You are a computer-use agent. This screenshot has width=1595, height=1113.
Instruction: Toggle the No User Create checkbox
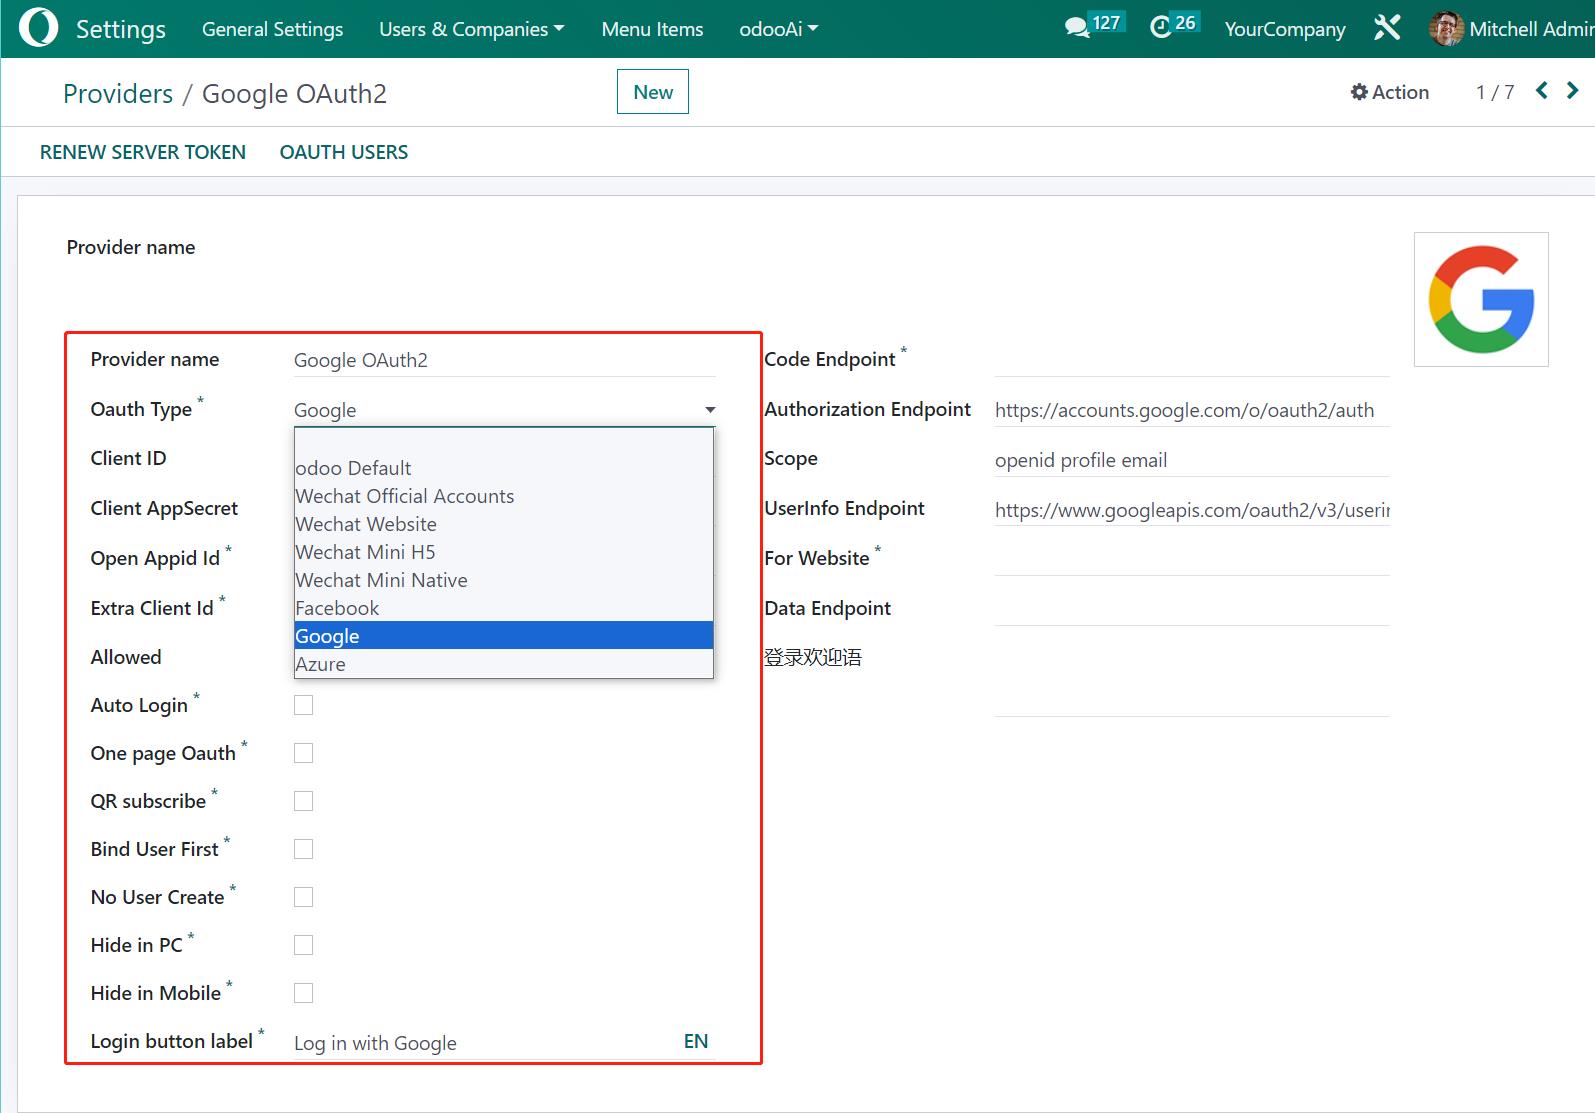tap(303, 897)
